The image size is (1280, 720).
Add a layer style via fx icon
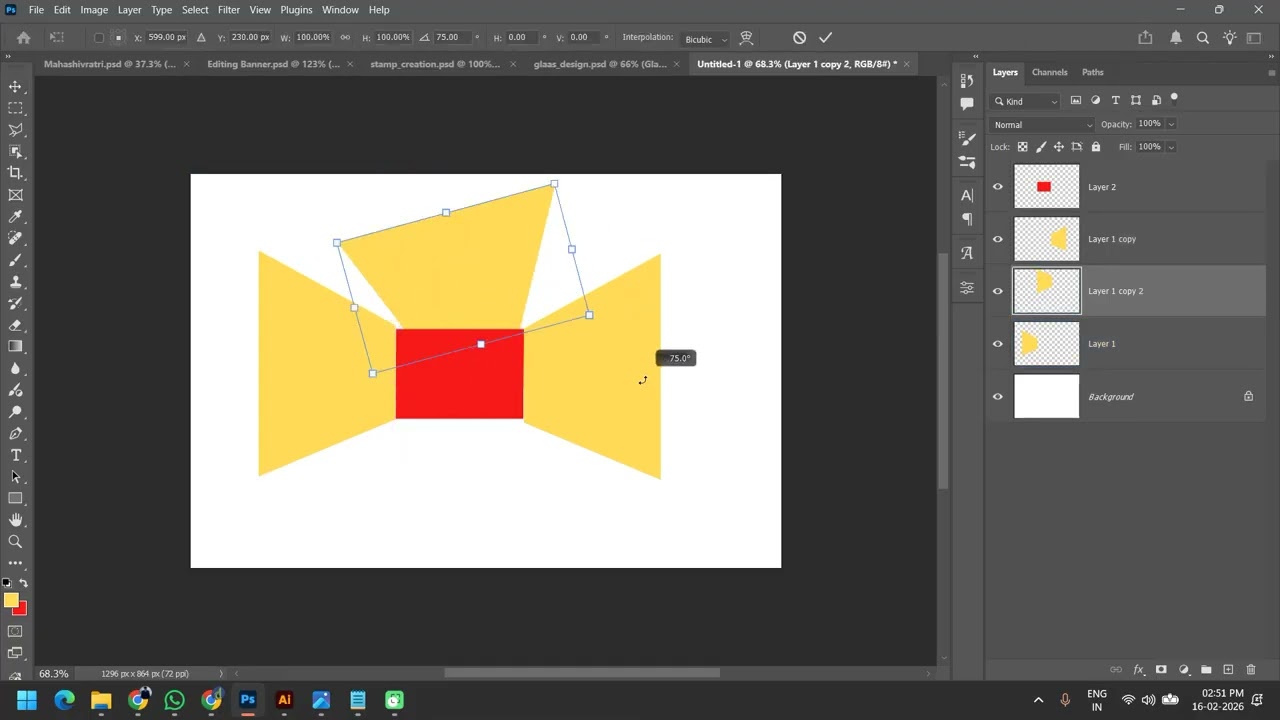coord(1138,669)
